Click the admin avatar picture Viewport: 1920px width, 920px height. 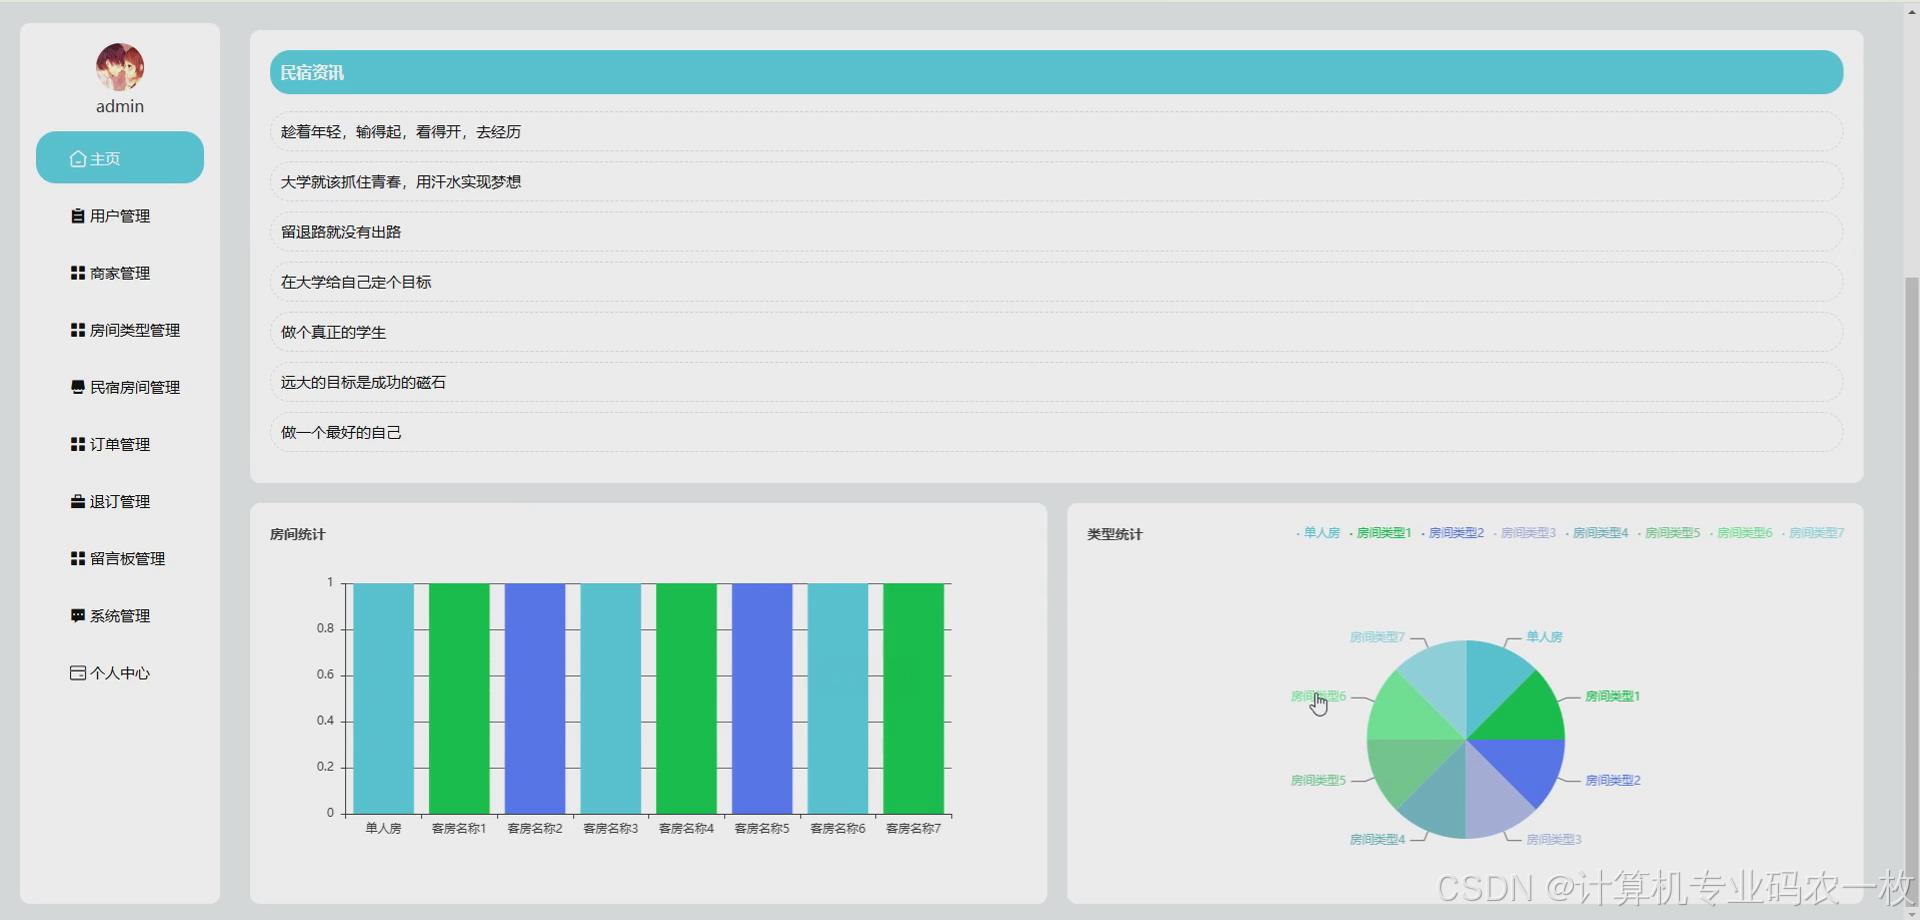click(x=120, y=67)
